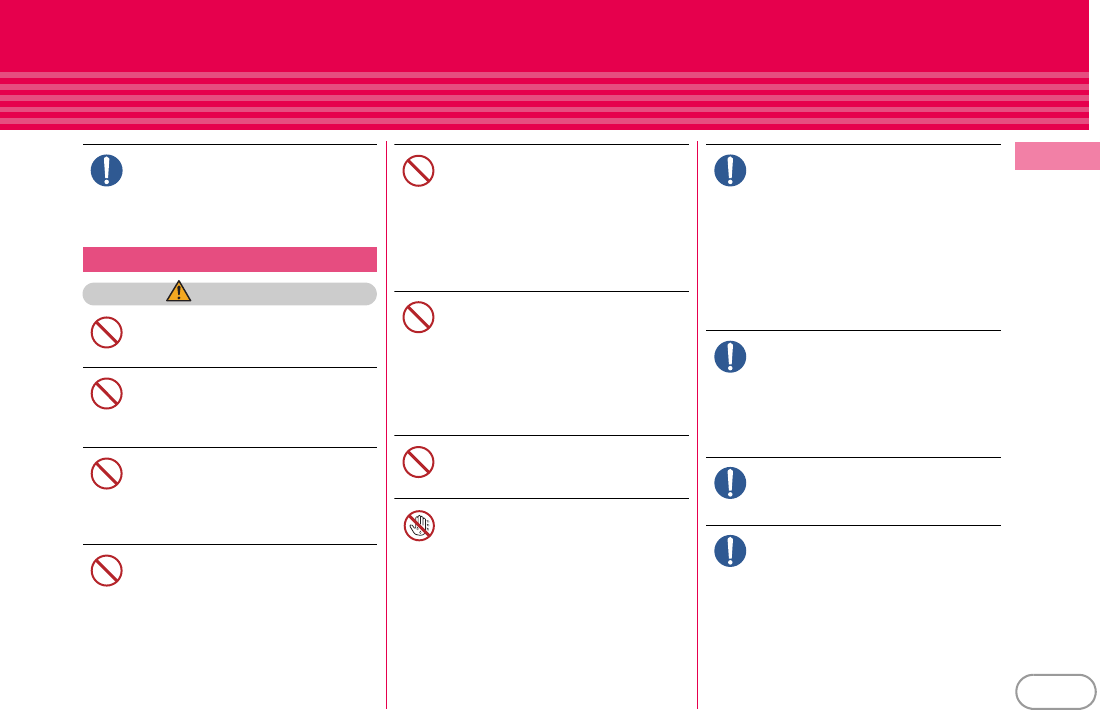Select the no-wet-hands prohibition icon

click(x=419, y=525)
